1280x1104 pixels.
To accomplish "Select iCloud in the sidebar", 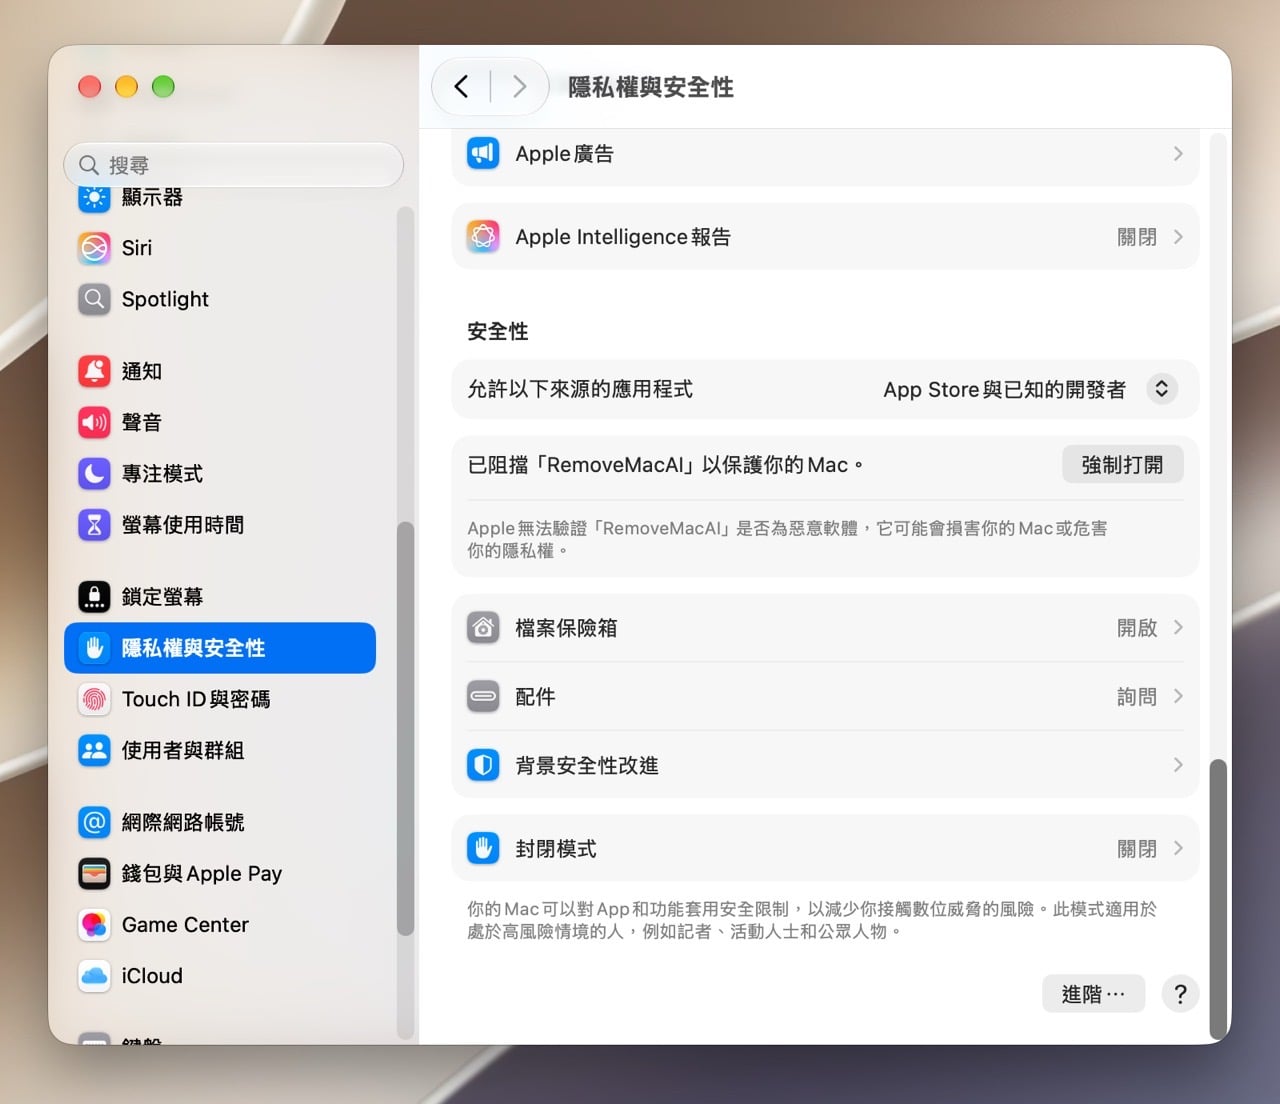I will click(x=220, y=976).
